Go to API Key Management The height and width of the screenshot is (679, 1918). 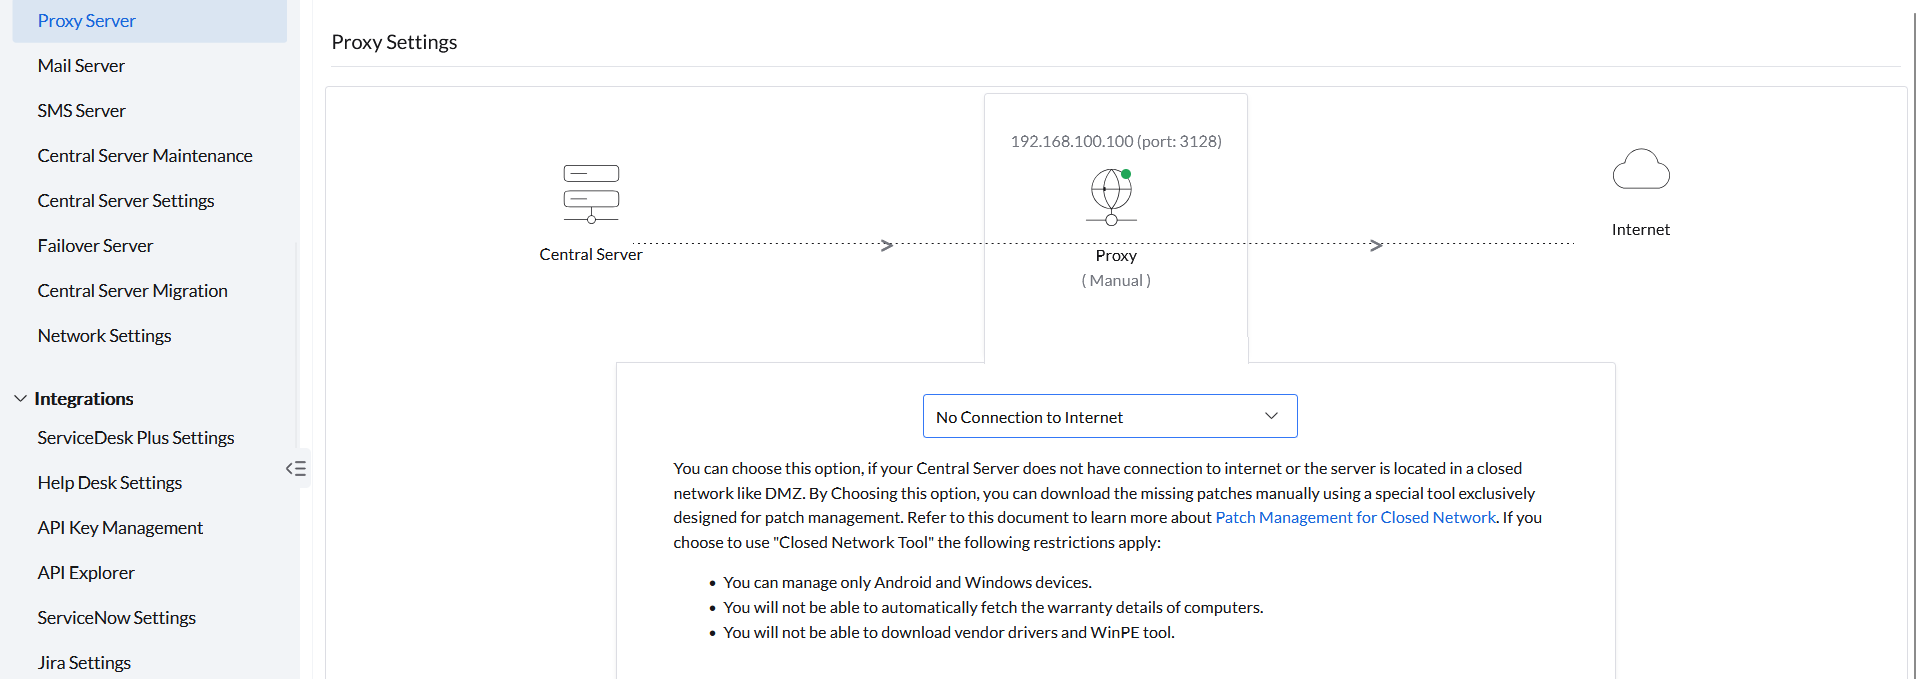tap(120, 528)
